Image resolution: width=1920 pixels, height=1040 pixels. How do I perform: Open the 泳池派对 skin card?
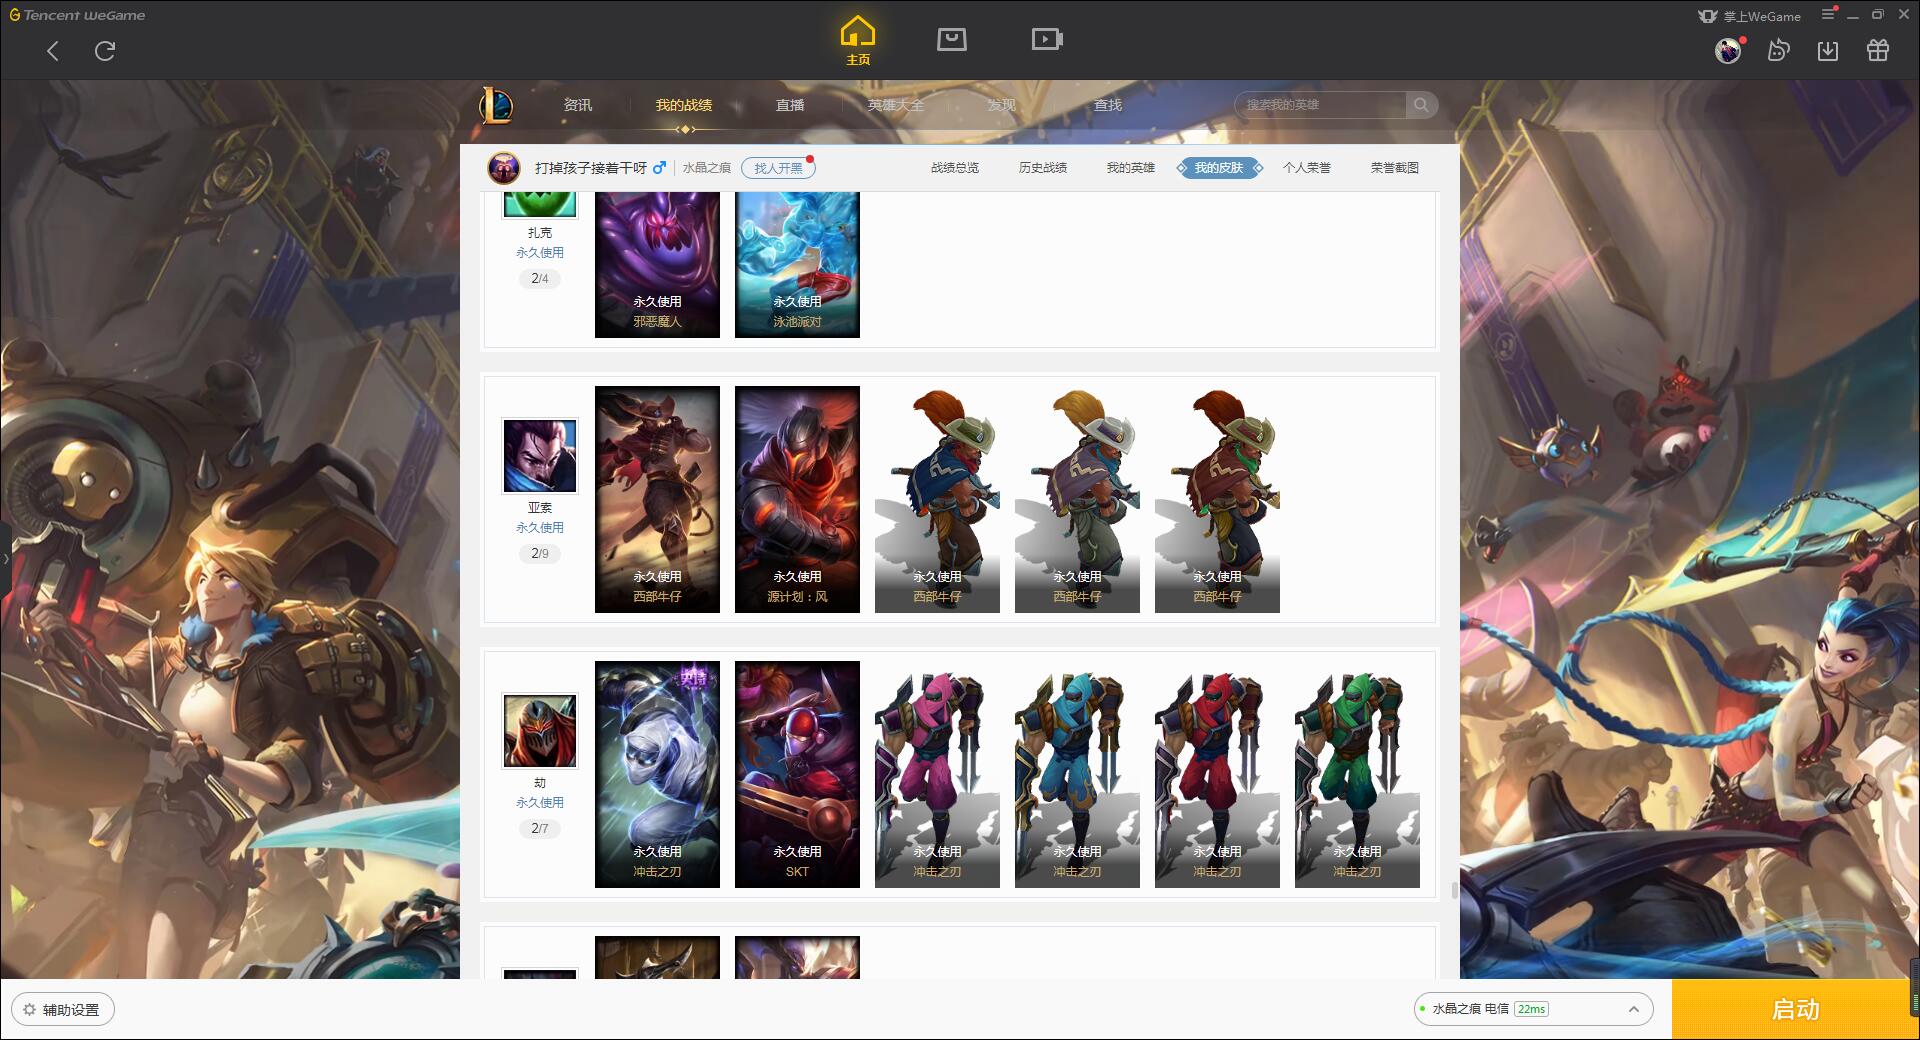(x=797, y=265)
